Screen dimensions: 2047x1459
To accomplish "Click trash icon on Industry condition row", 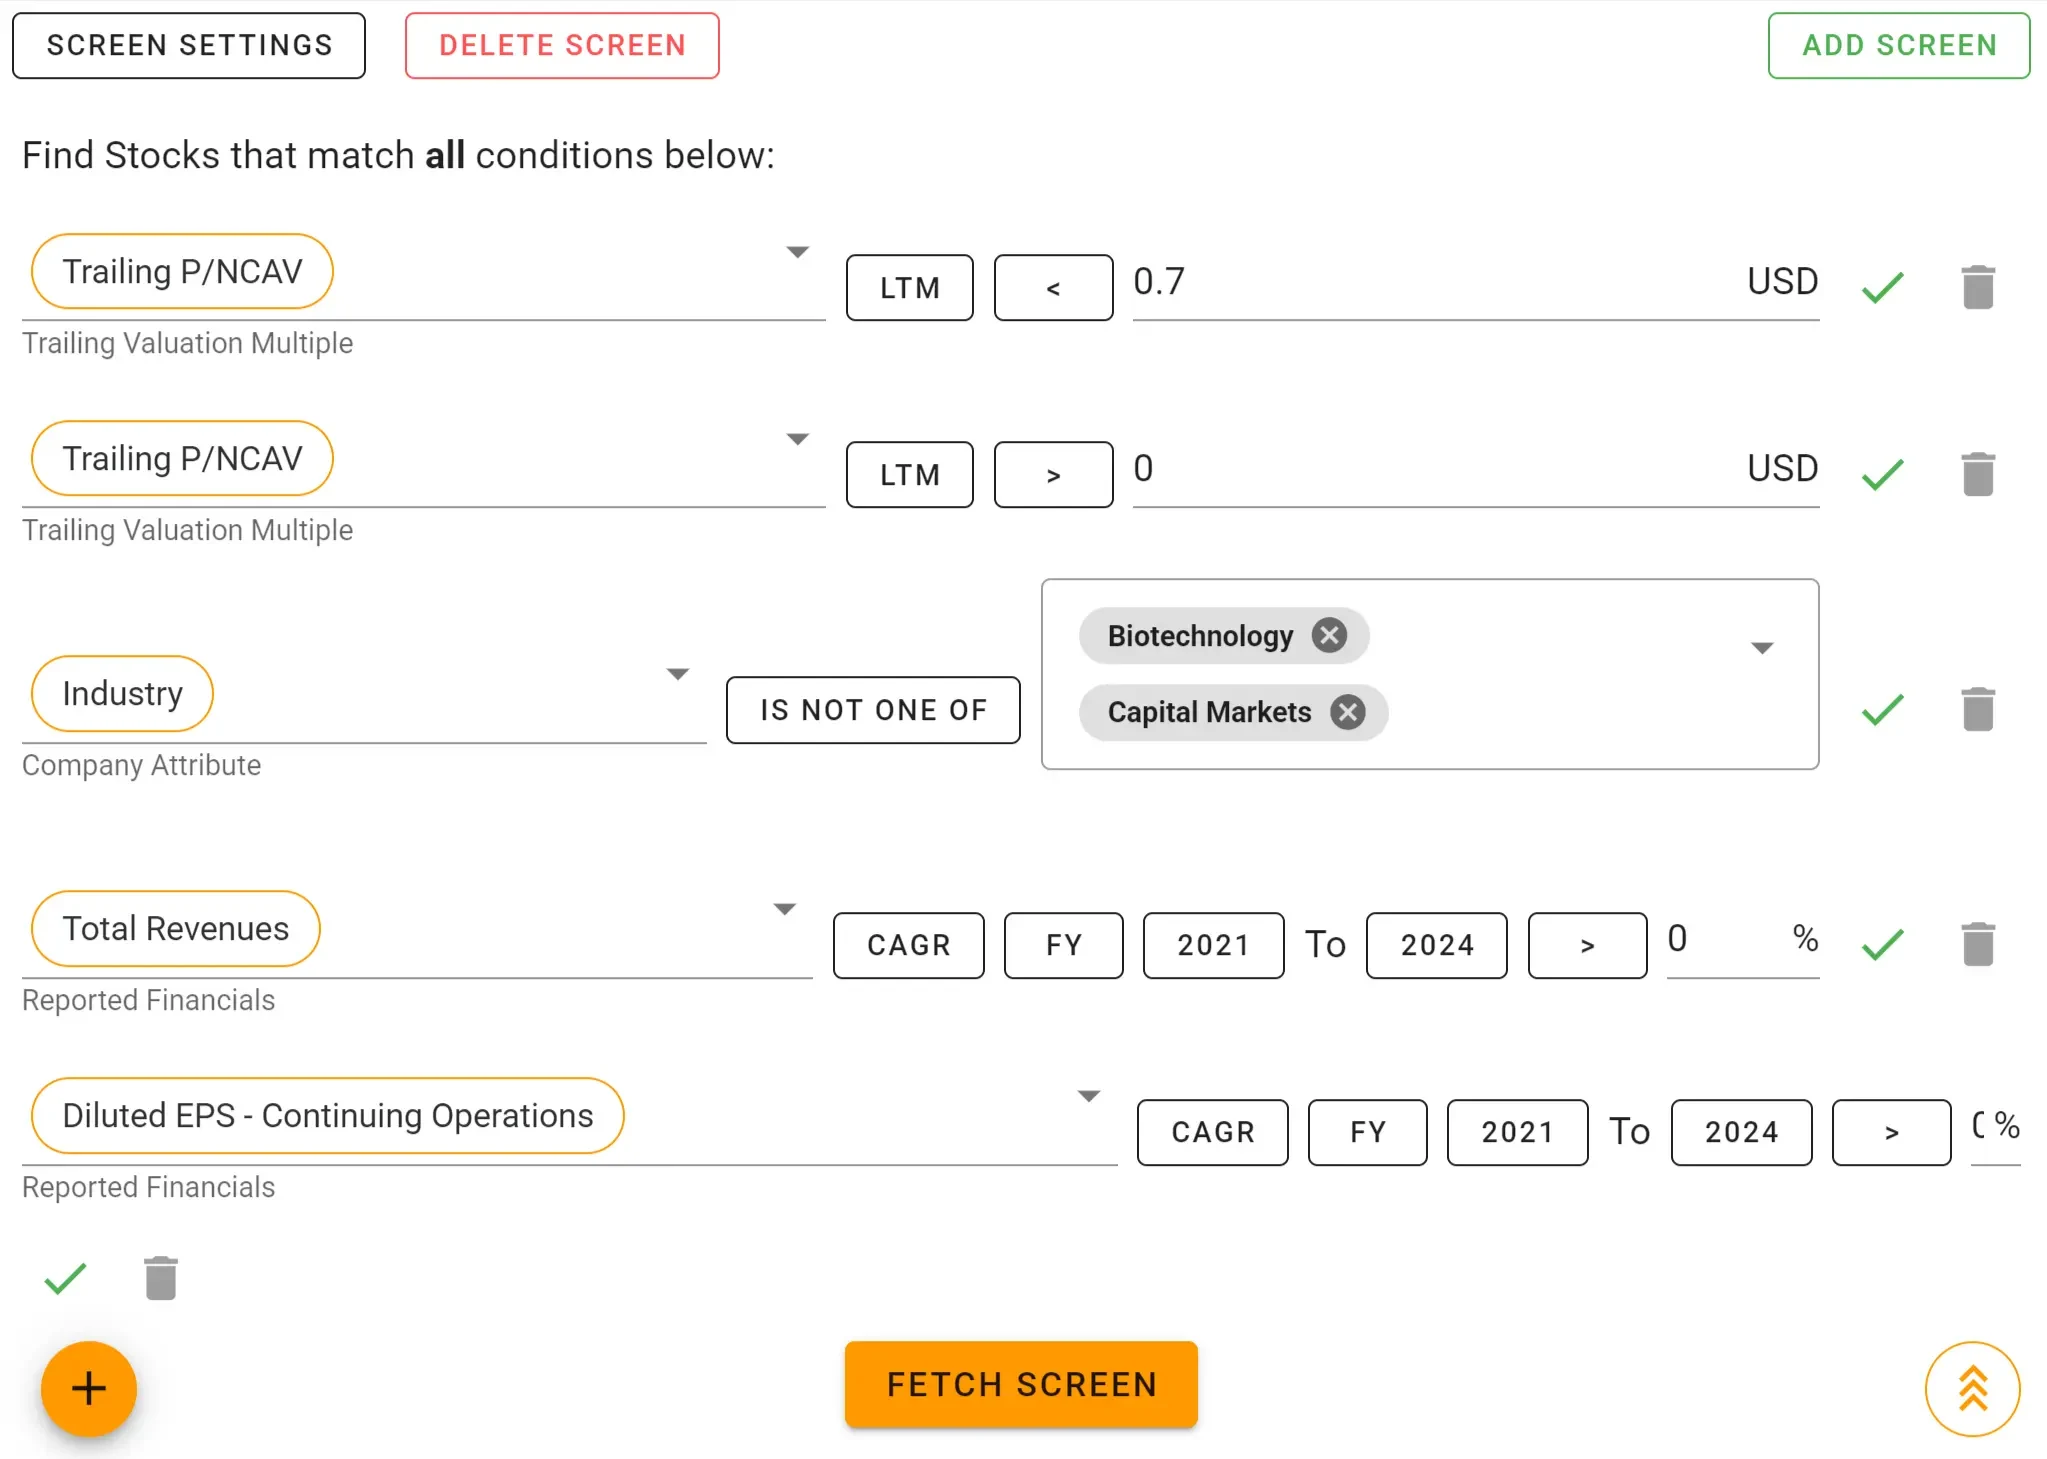I will tap(1977, 710).
